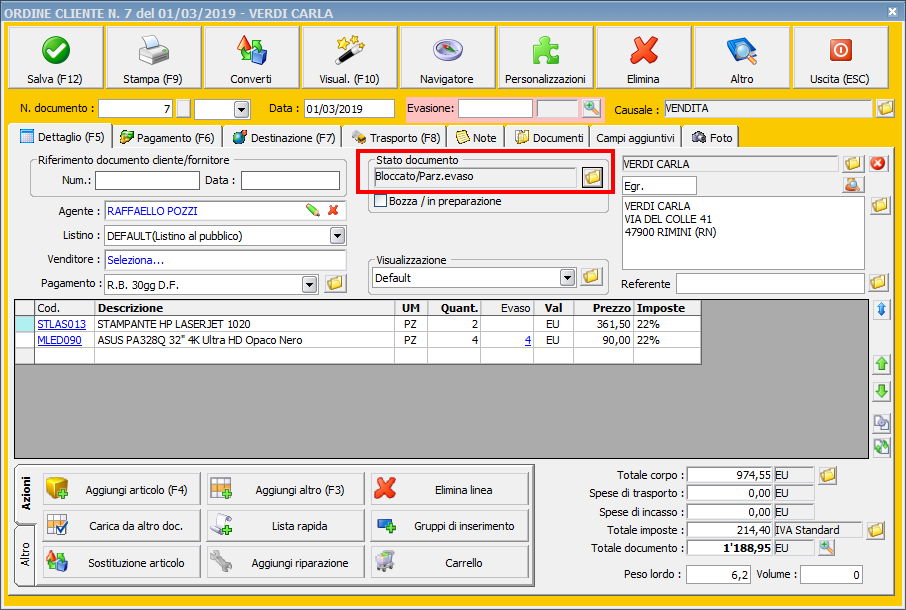Expand the Visualizzazione Default dropdown

(567, 277)
